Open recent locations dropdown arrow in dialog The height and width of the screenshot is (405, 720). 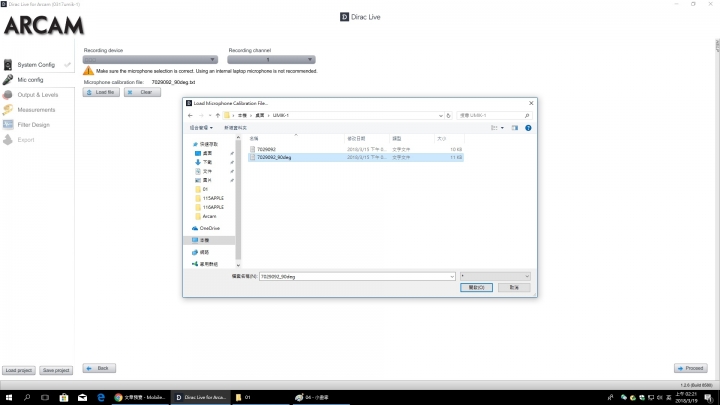coord(210,115)
